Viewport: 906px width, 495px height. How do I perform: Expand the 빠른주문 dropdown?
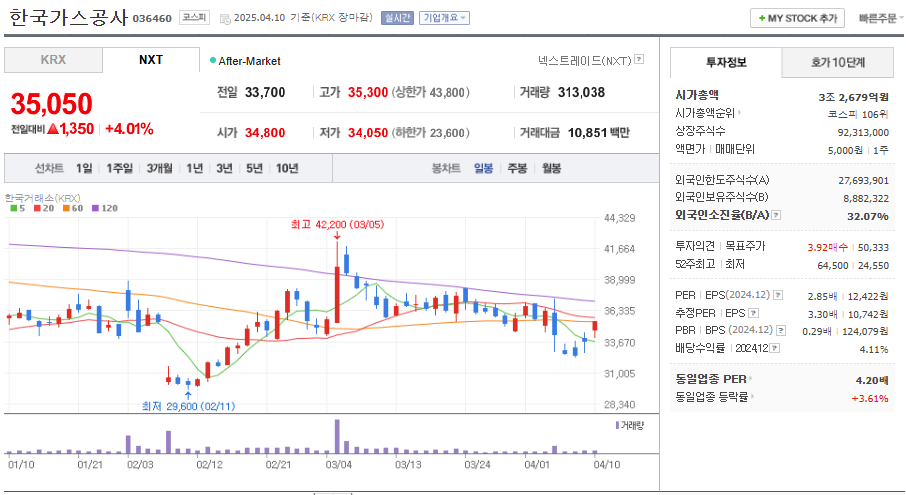pyautogui.click(x=881, y=18)
